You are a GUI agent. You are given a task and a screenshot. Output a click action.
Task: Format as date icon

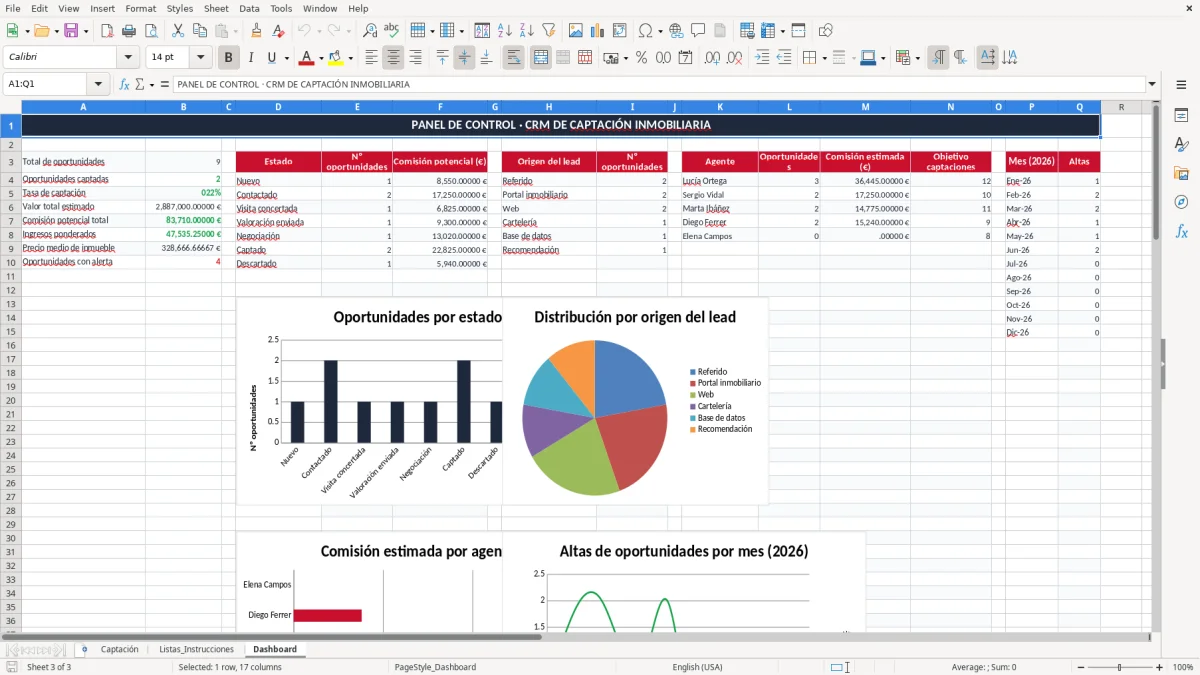(x=685, y=58)
